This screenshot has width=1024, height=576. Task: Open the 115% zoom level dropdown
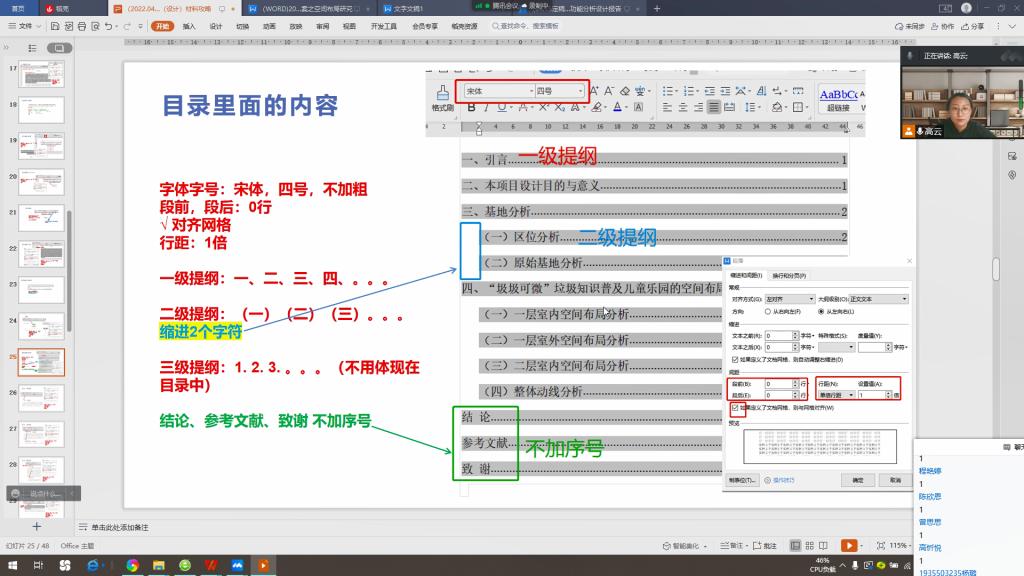[x=900, y=545]
